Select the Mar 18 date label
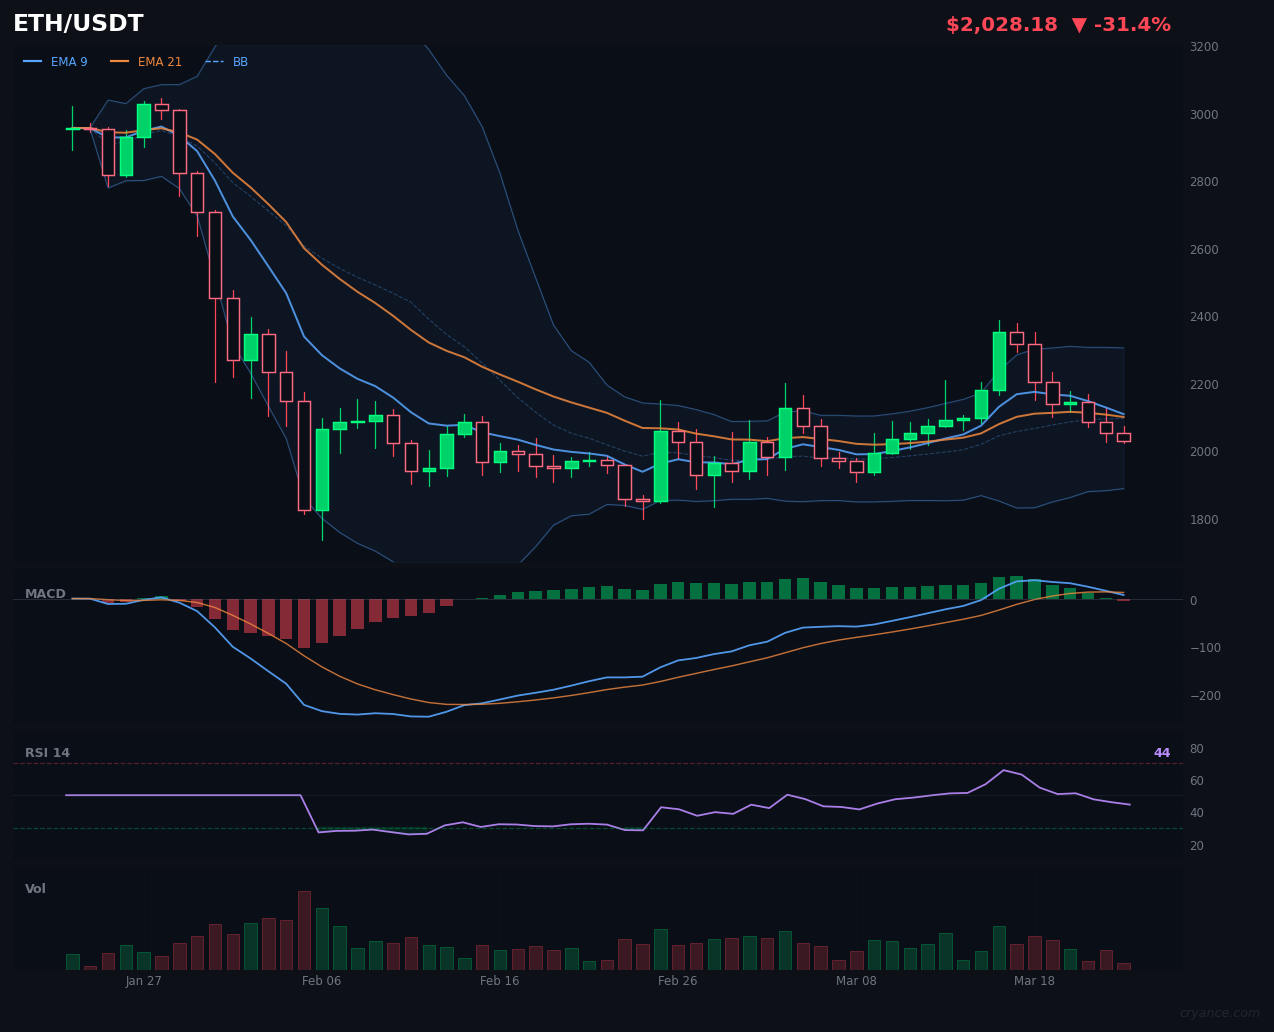 click(x=1034, y=981)
